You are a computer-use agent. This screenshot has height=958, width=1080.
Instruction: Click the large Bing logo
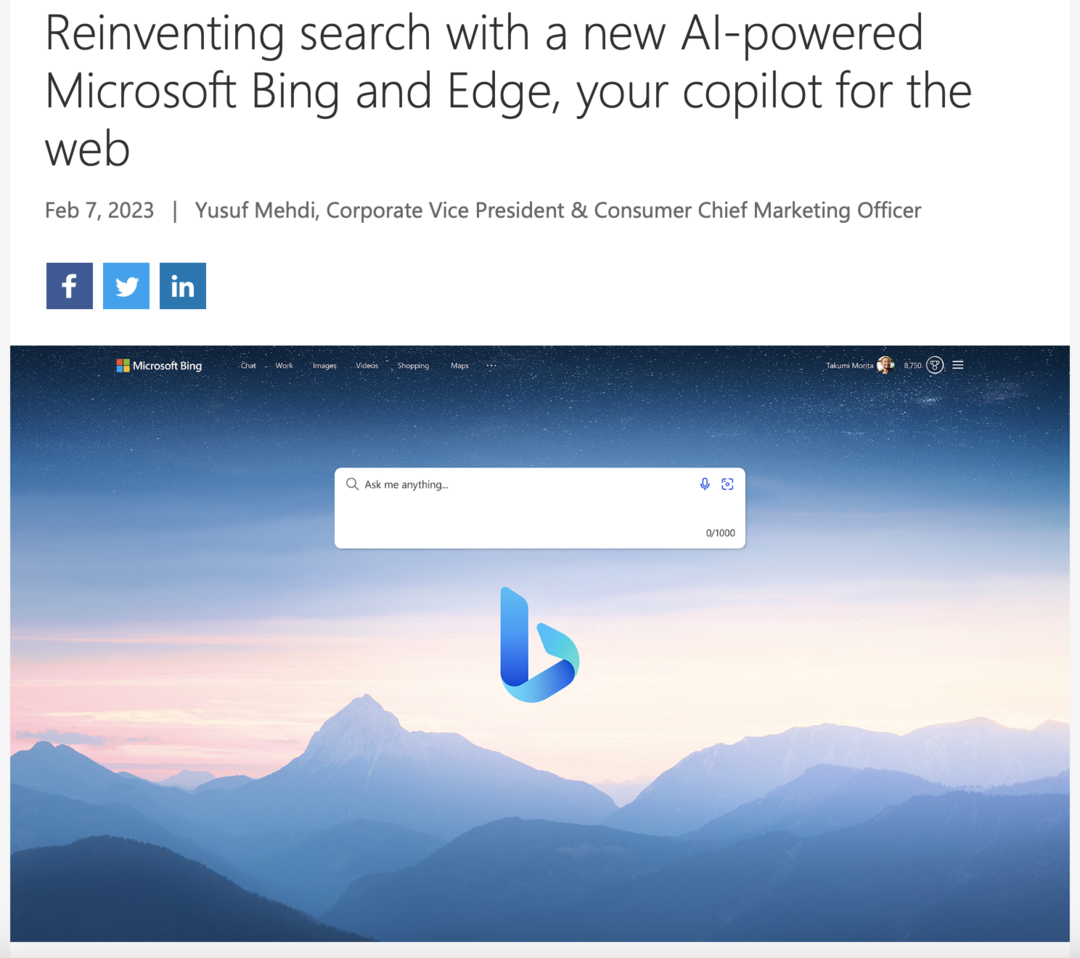(x=539, y=645)
